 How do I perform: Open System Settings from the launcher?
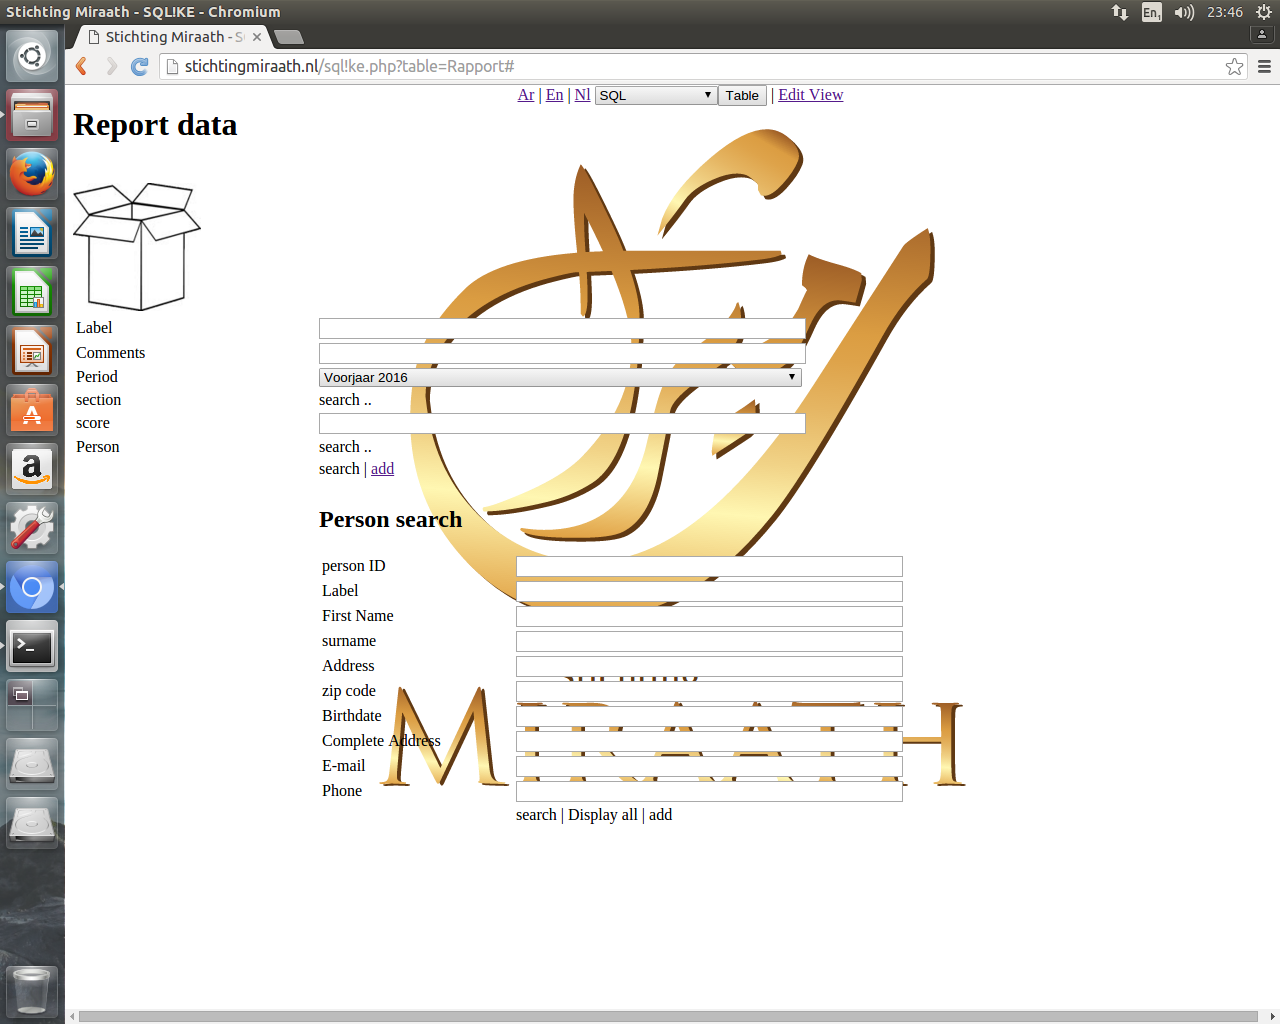pos(31,527)
